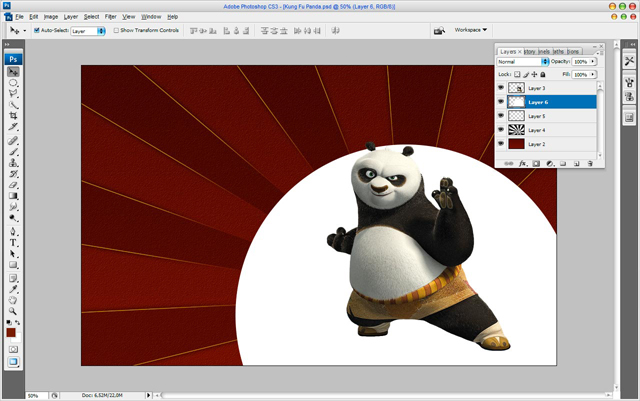Viewport: 640px width, 401px height.
Task: Open the Layers panel options menu
Action: (x=599, y=53)
